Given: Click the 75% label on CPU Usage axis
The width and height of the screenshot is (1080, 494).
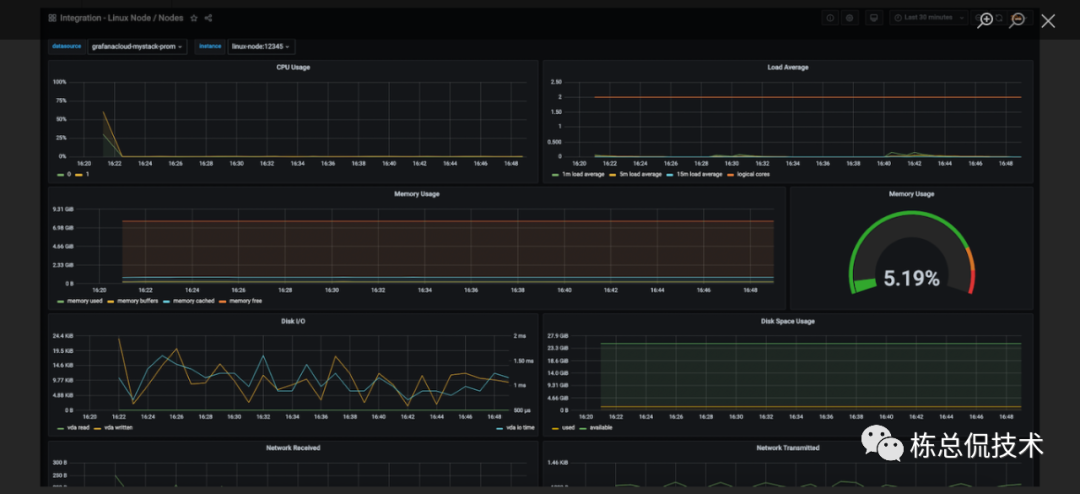Looking at the screenshot, I should tap(61, 101).
